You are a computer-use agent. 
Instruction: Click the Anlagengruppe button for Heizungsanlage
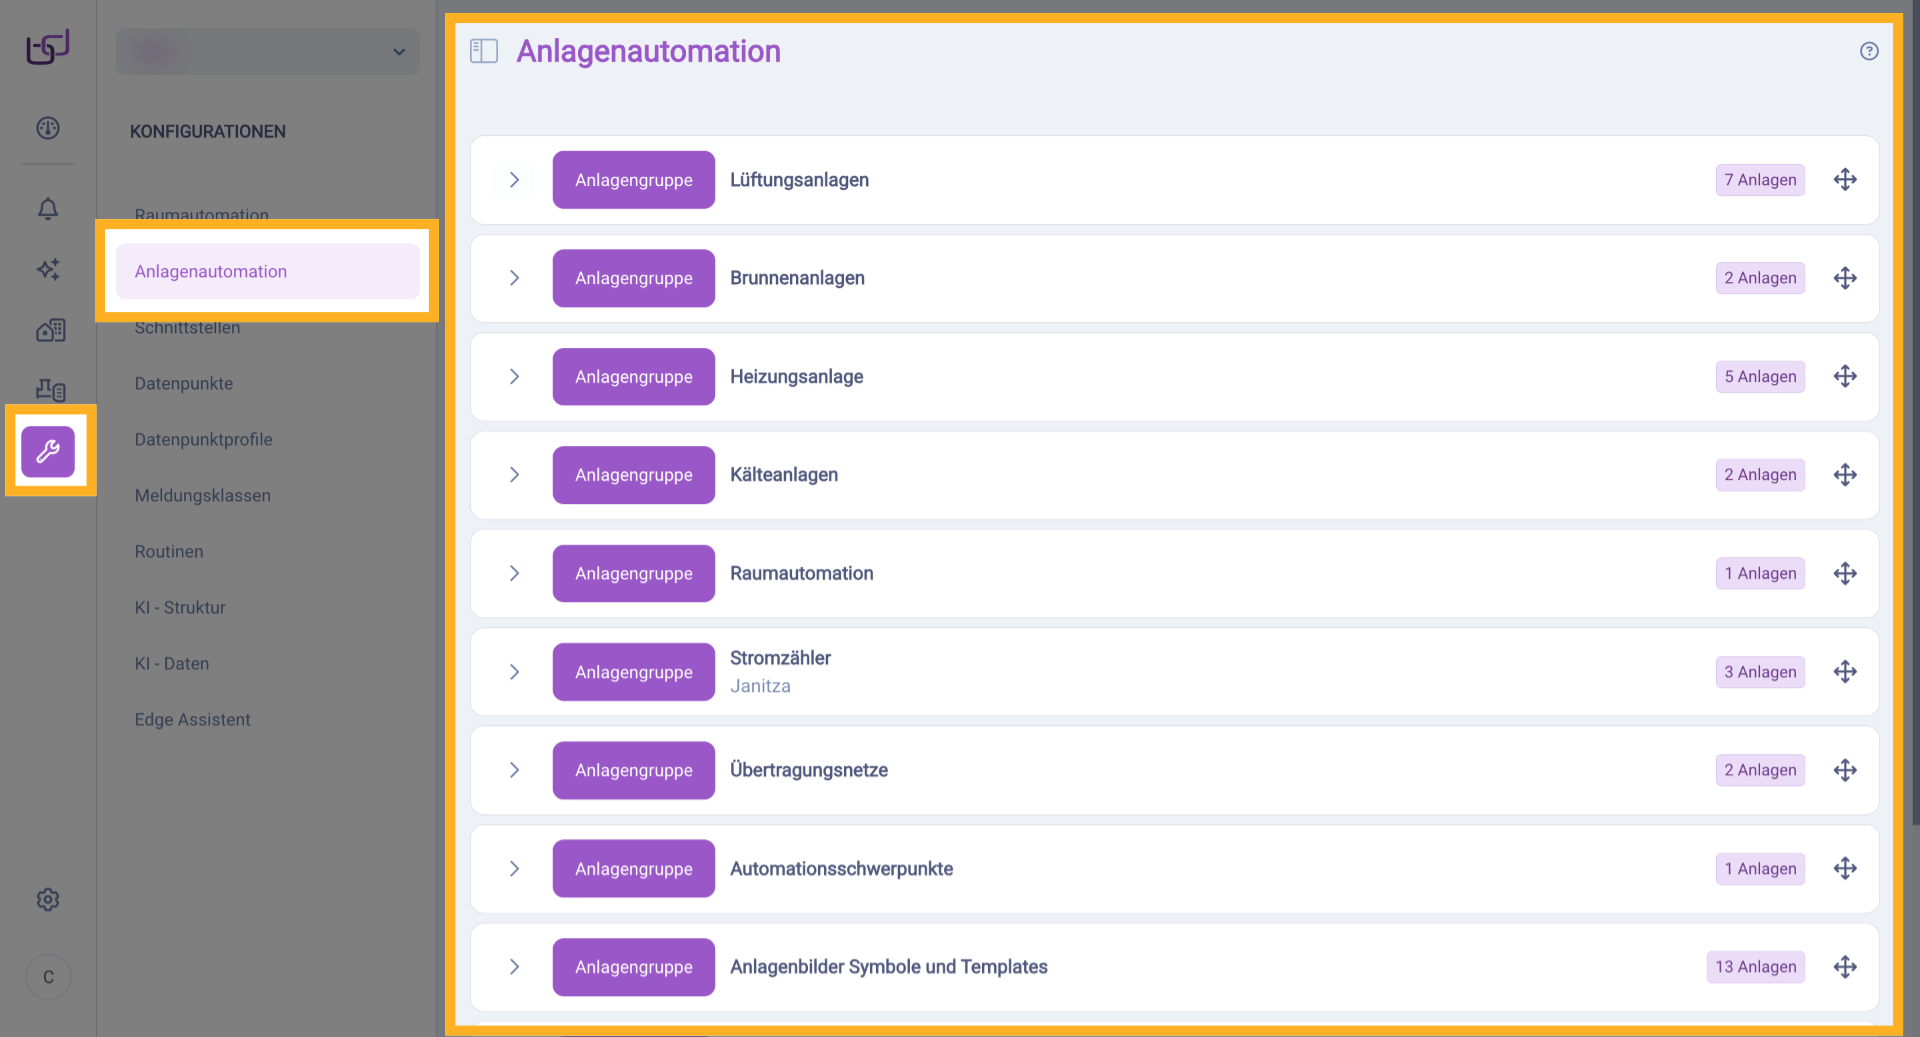pyautogui.click(x=633, y=376)
